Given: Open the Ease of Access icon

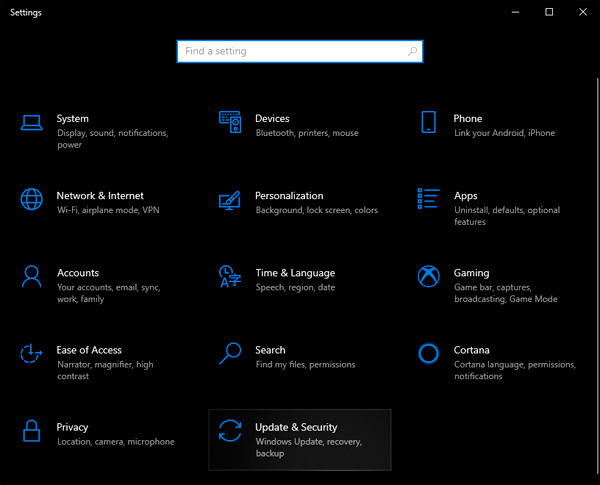Looking at the screenshot, I should (x=31, y=353).
